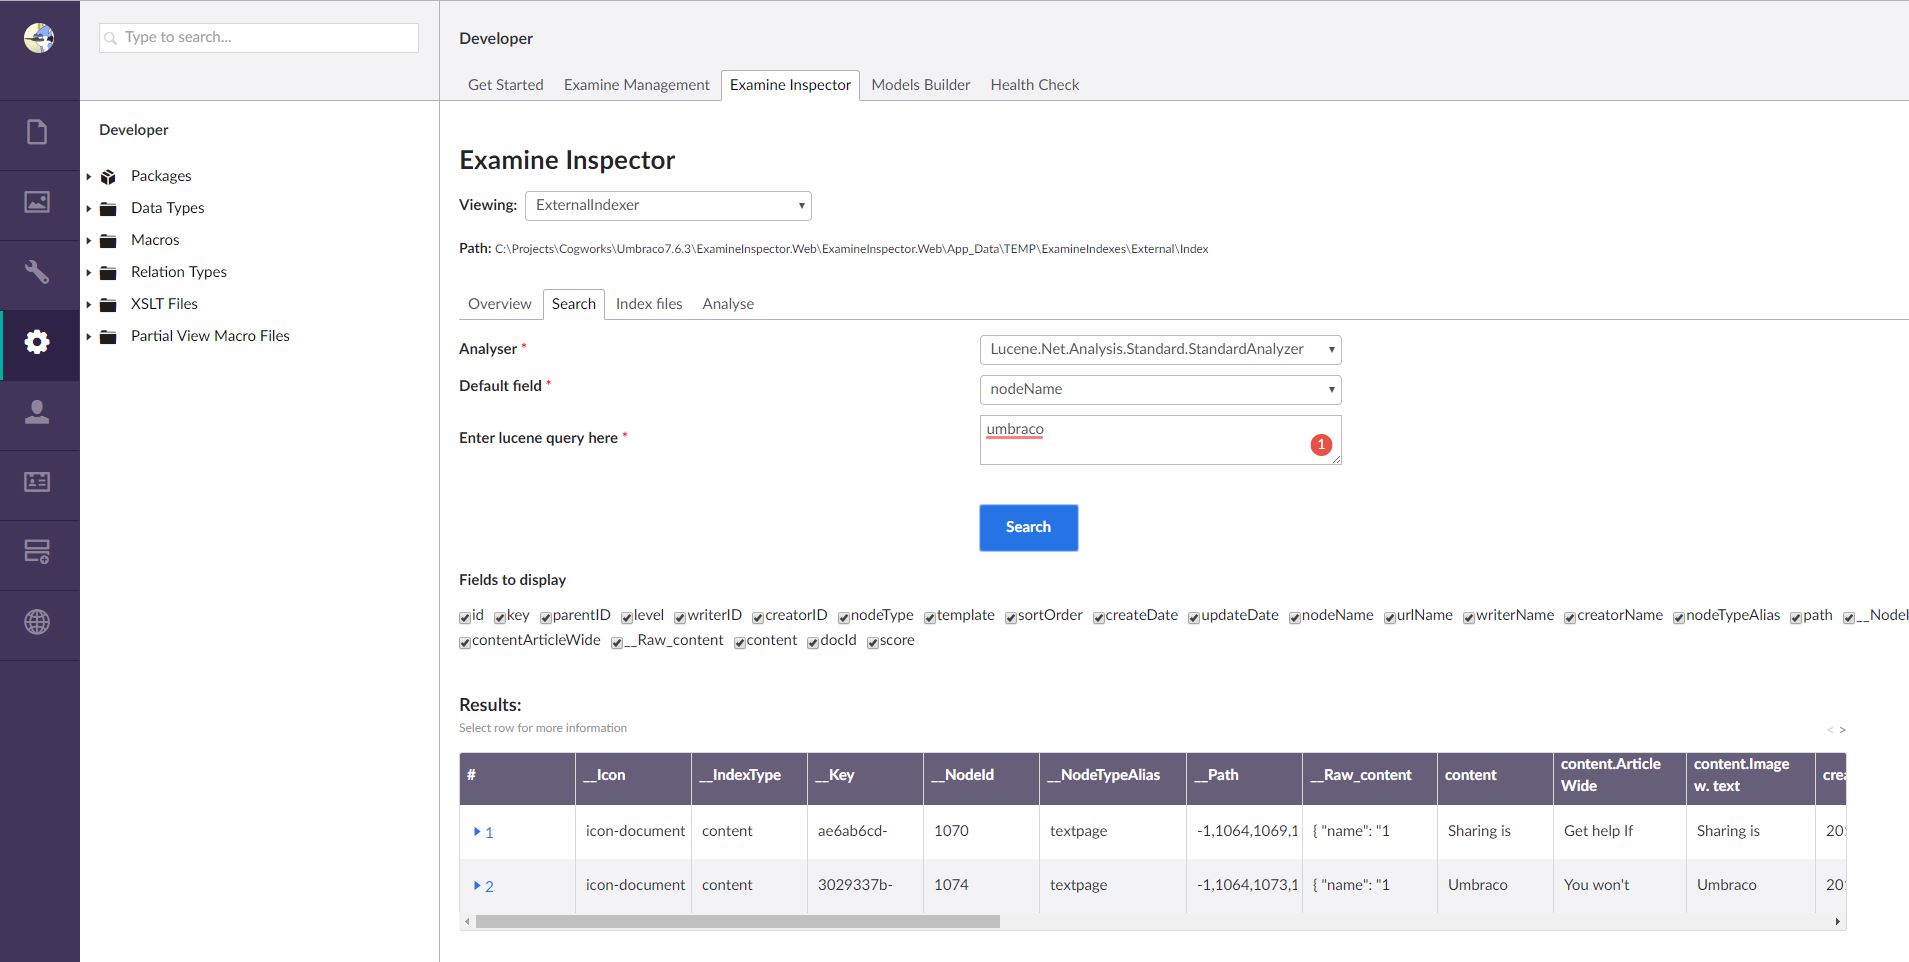This screenshot has width=1909, height=962.
Task: Focus the Type to search box
Action: click(259, 38)
